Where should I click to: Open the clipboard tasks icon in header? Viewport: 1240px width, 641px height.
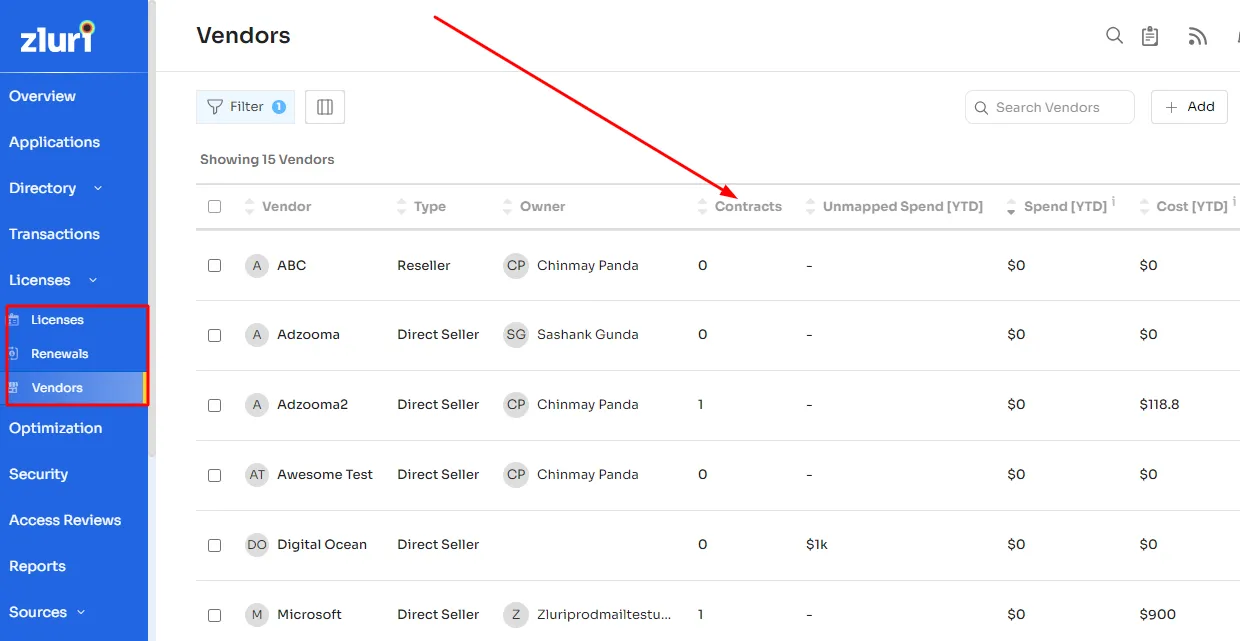click(1150, 36)
